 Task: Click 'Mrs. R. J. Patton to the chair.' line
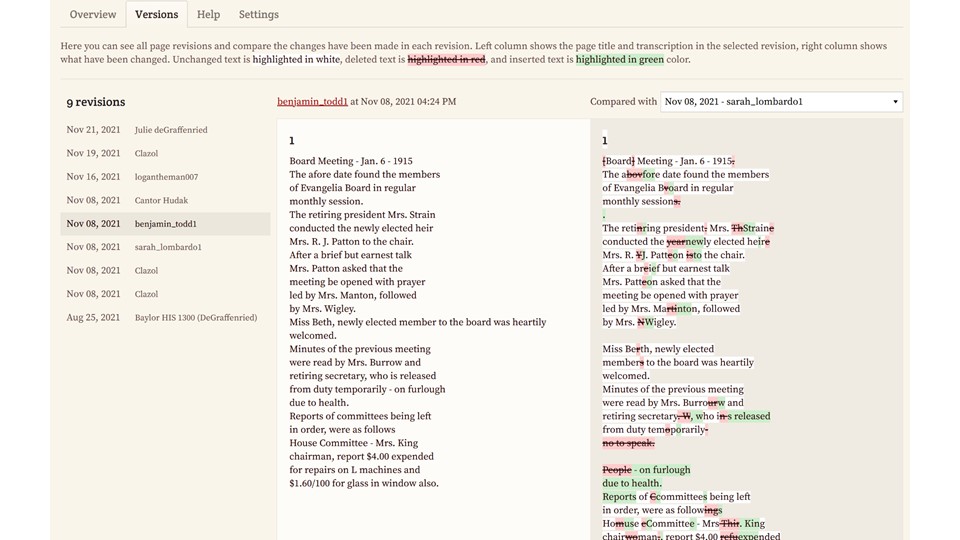pyautogui.click(x=351, y=242)
